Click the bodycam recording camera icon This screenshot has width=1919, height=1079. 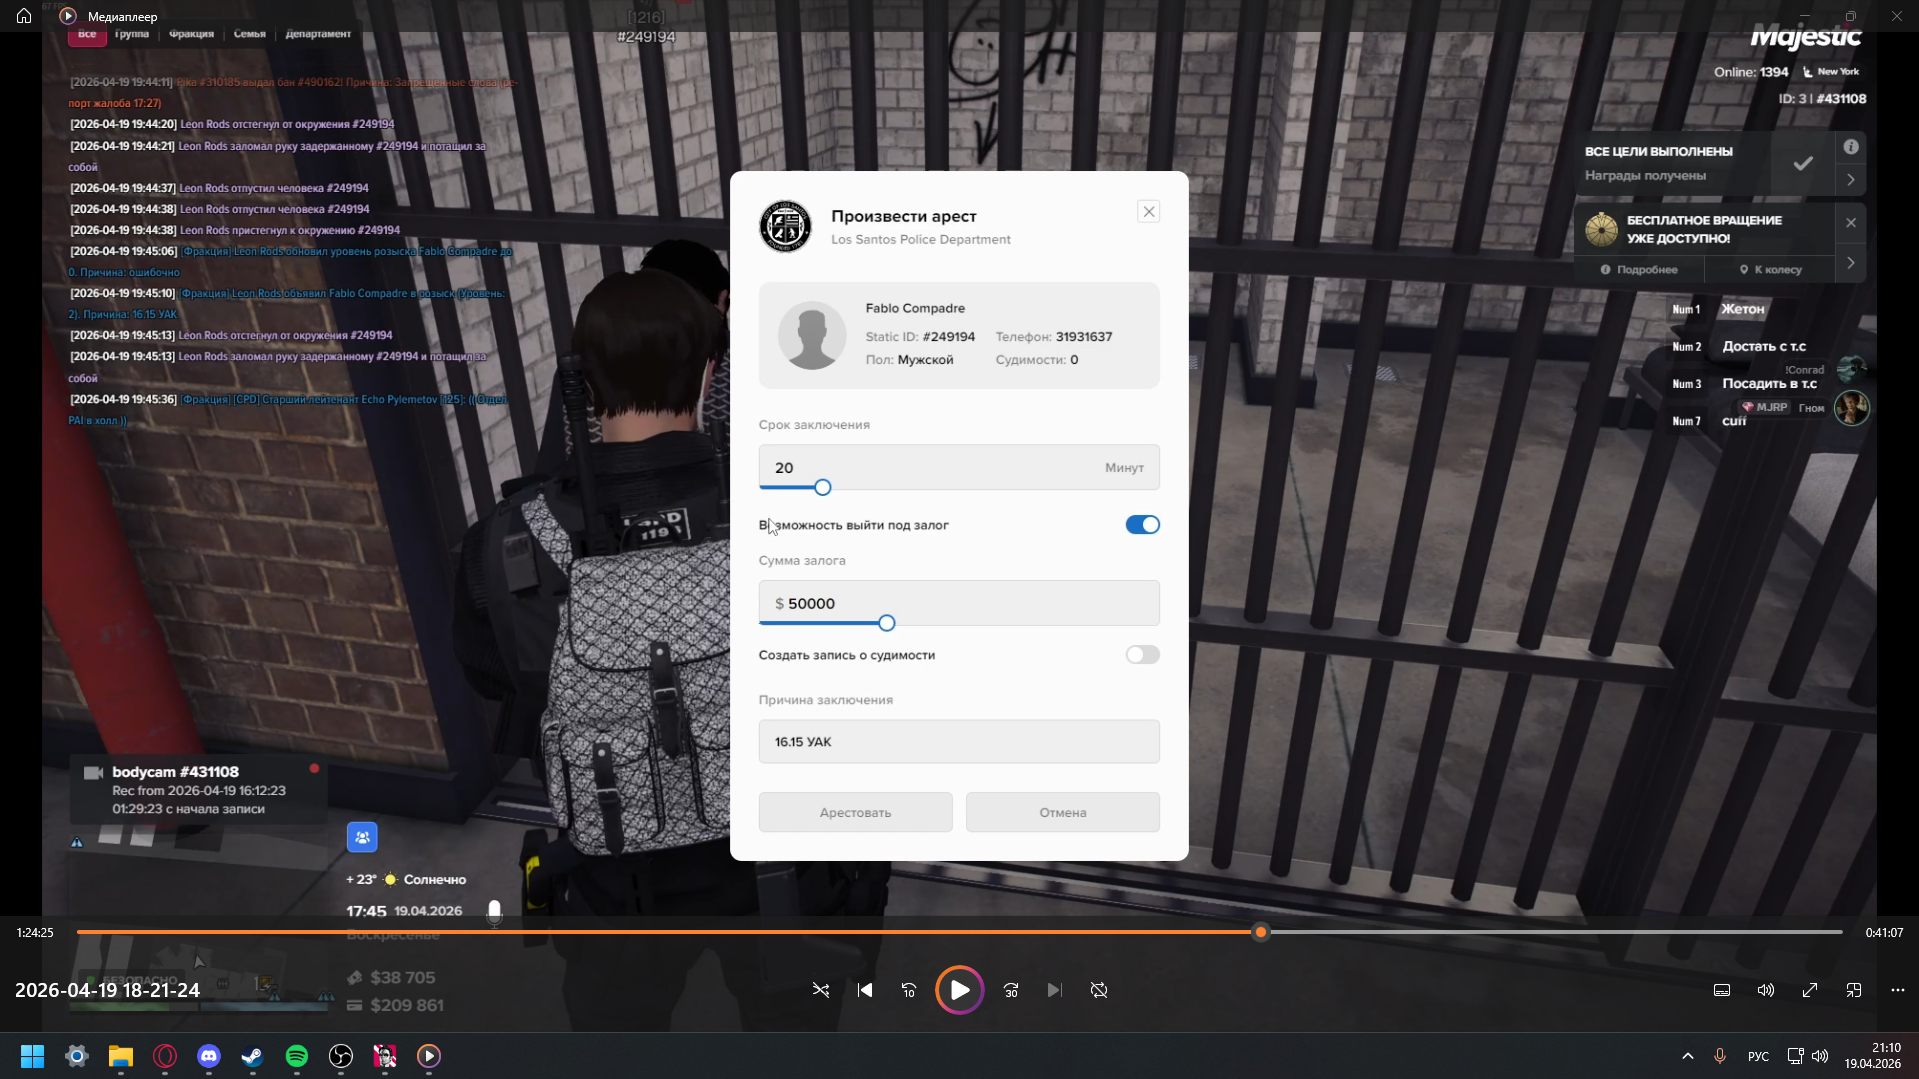tap(93, 773)
